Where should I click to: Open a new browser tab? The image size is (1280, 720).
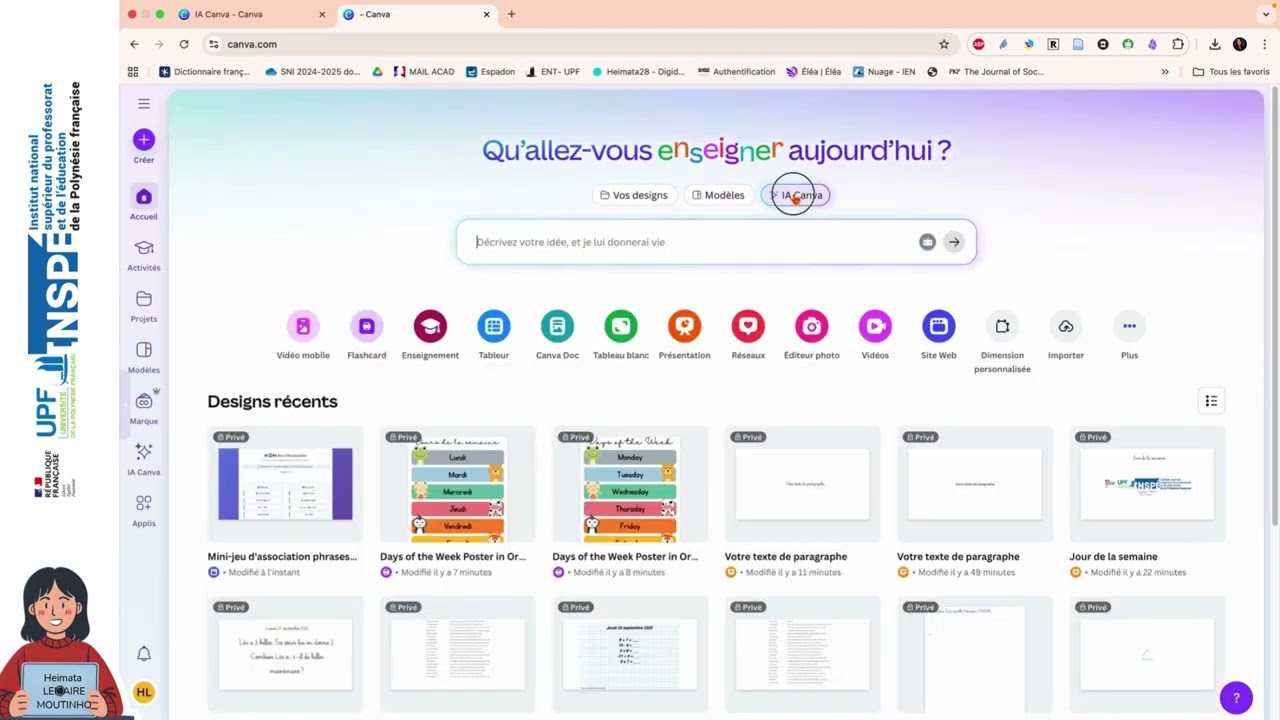511,14
